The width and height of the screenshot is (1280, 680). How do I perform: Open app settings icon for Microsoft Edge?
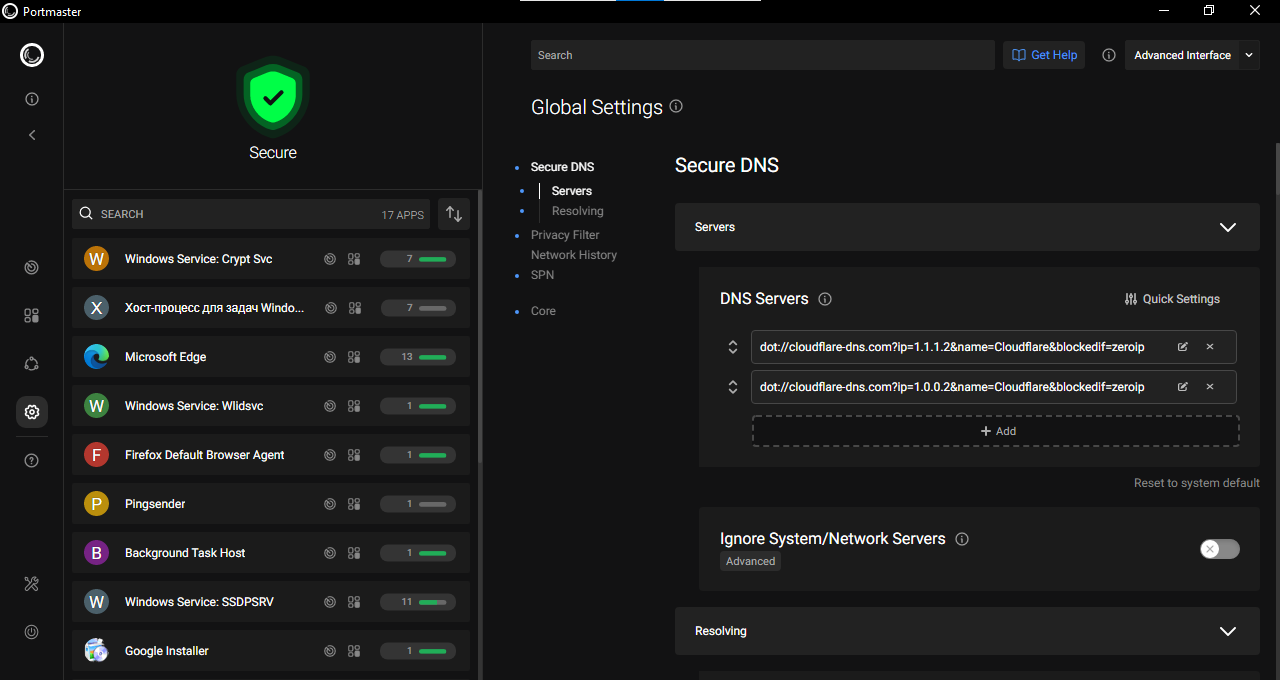[354, 357]
